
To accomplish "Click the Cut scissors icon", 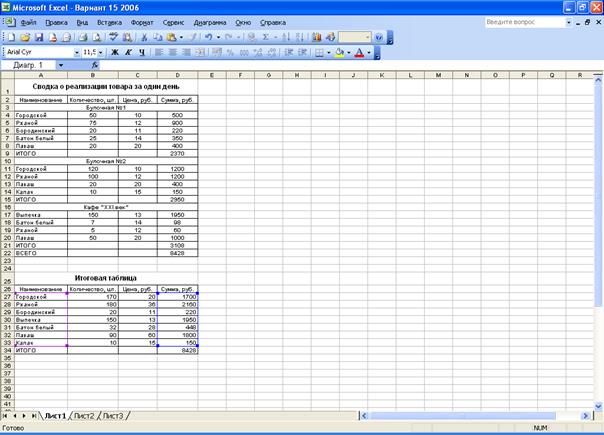I will click(x=144, y=37).
